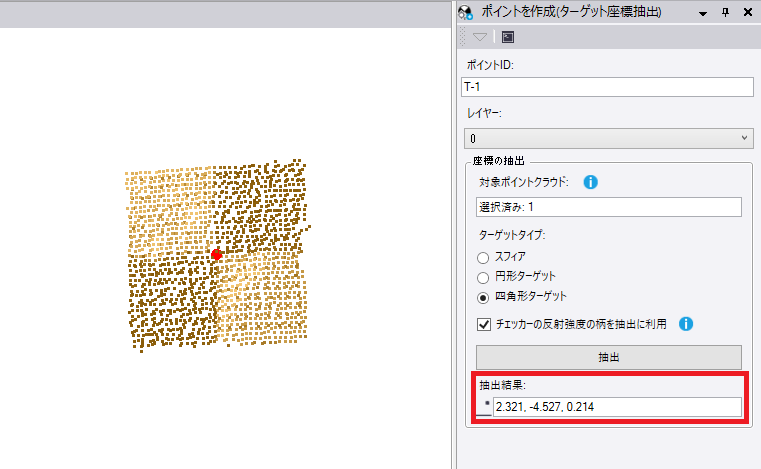
Task: Click the 抽出結果 coordinate field
Action: coord(617,407)
